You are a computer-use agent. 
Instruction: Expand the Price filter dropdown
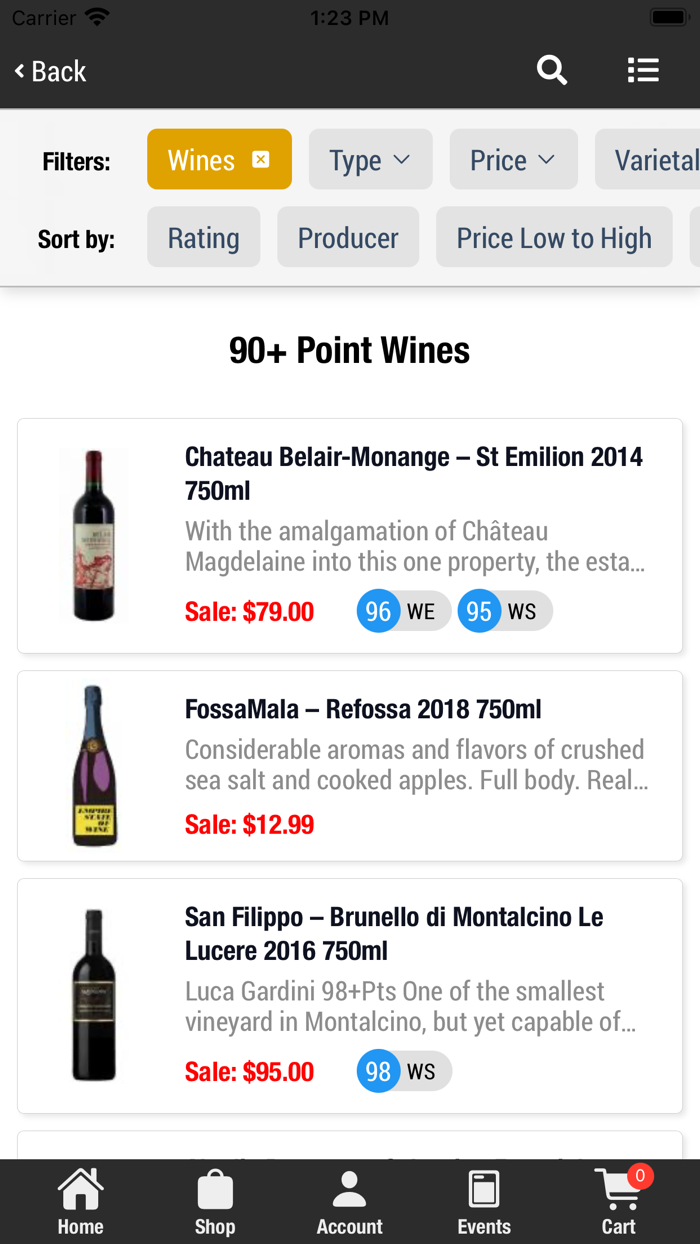point(513,160)
